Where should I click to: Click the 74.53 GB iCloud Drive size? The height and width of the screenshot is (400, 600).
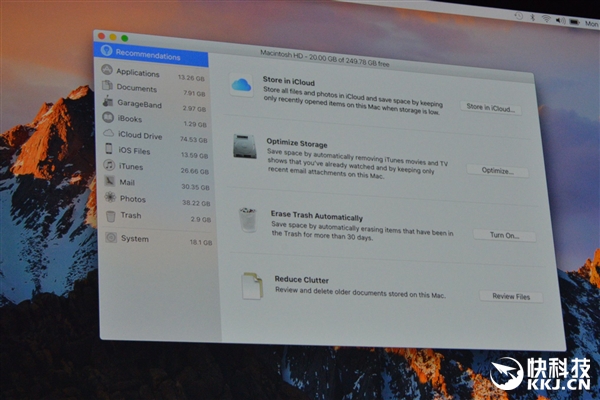[x=194, y=140]
